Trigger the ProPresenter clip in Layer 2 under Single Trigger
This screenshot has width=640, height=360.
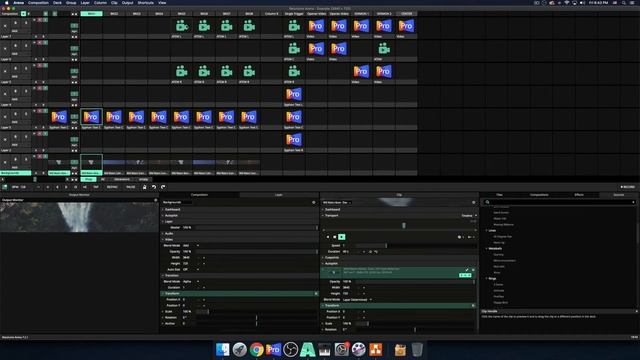click(293, 140)
